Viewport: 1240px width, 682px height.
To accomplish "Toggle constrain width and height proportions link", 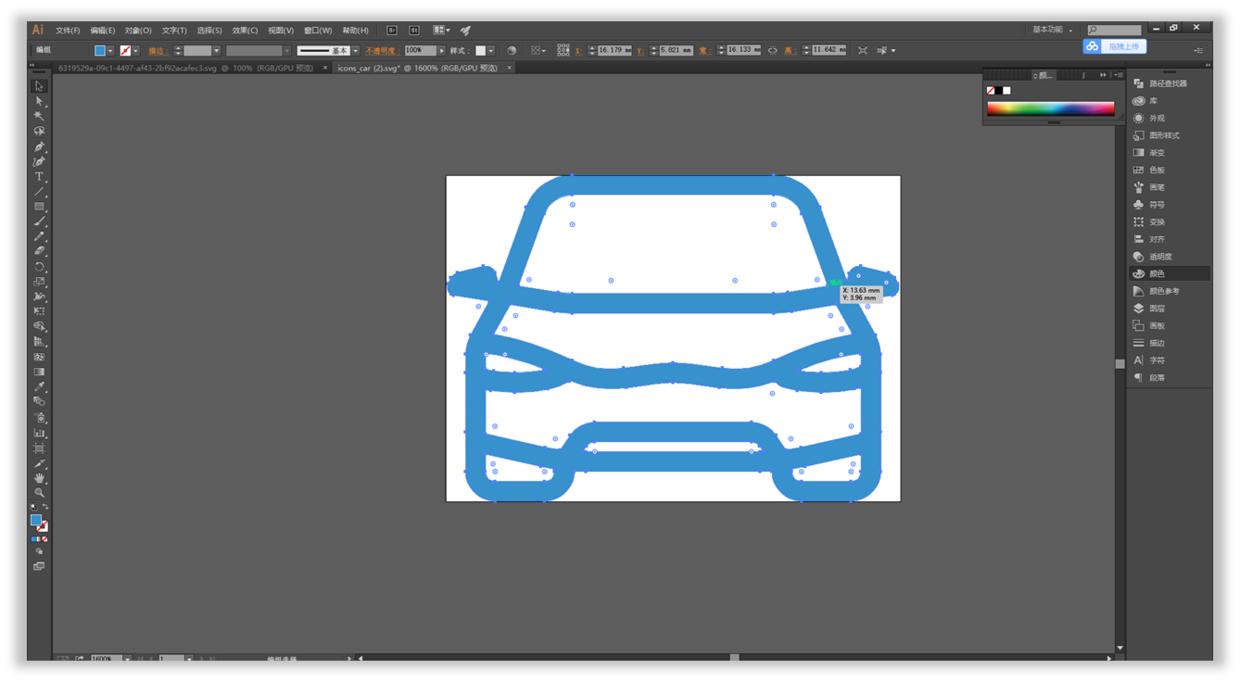I will [x=772, y=50].
